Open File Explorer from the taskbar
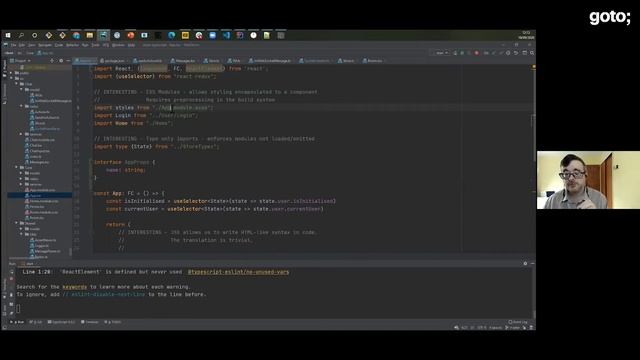 point(89,36)
